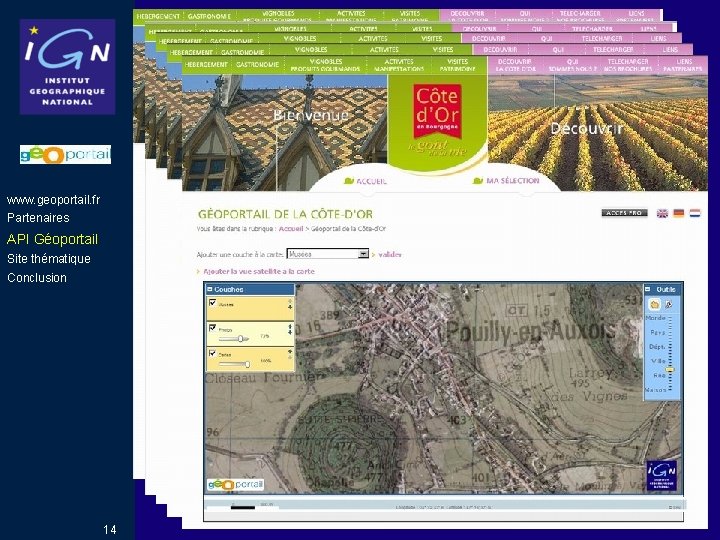Set zoom level to Monde
This screenshot has width=720, height=540.
pyautogui.click(x=655, y=318)
